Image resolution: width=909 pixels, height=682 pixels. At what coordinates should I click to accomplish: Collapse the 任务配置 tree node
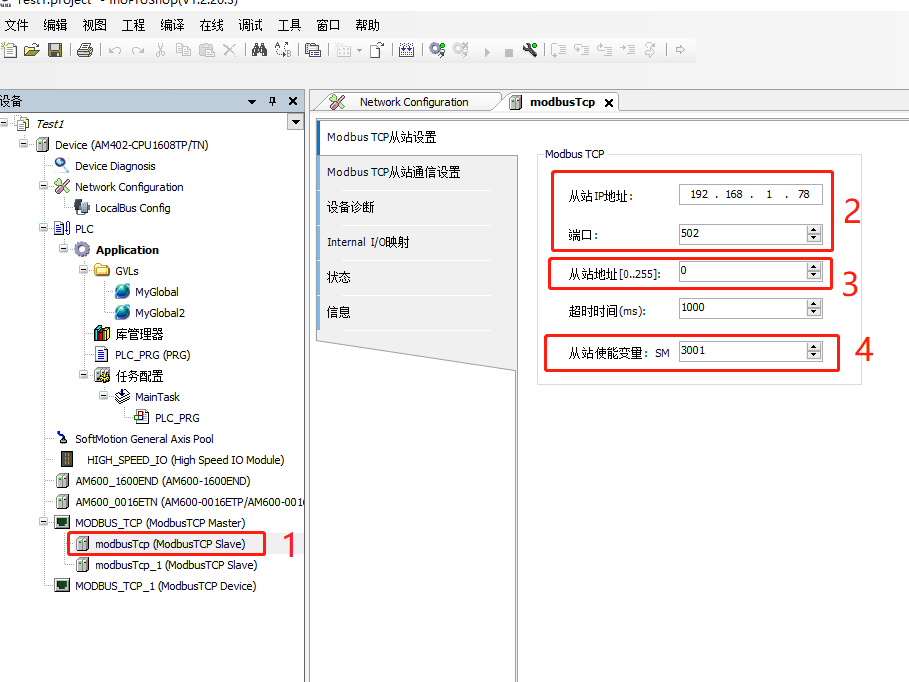pos(83,375)
